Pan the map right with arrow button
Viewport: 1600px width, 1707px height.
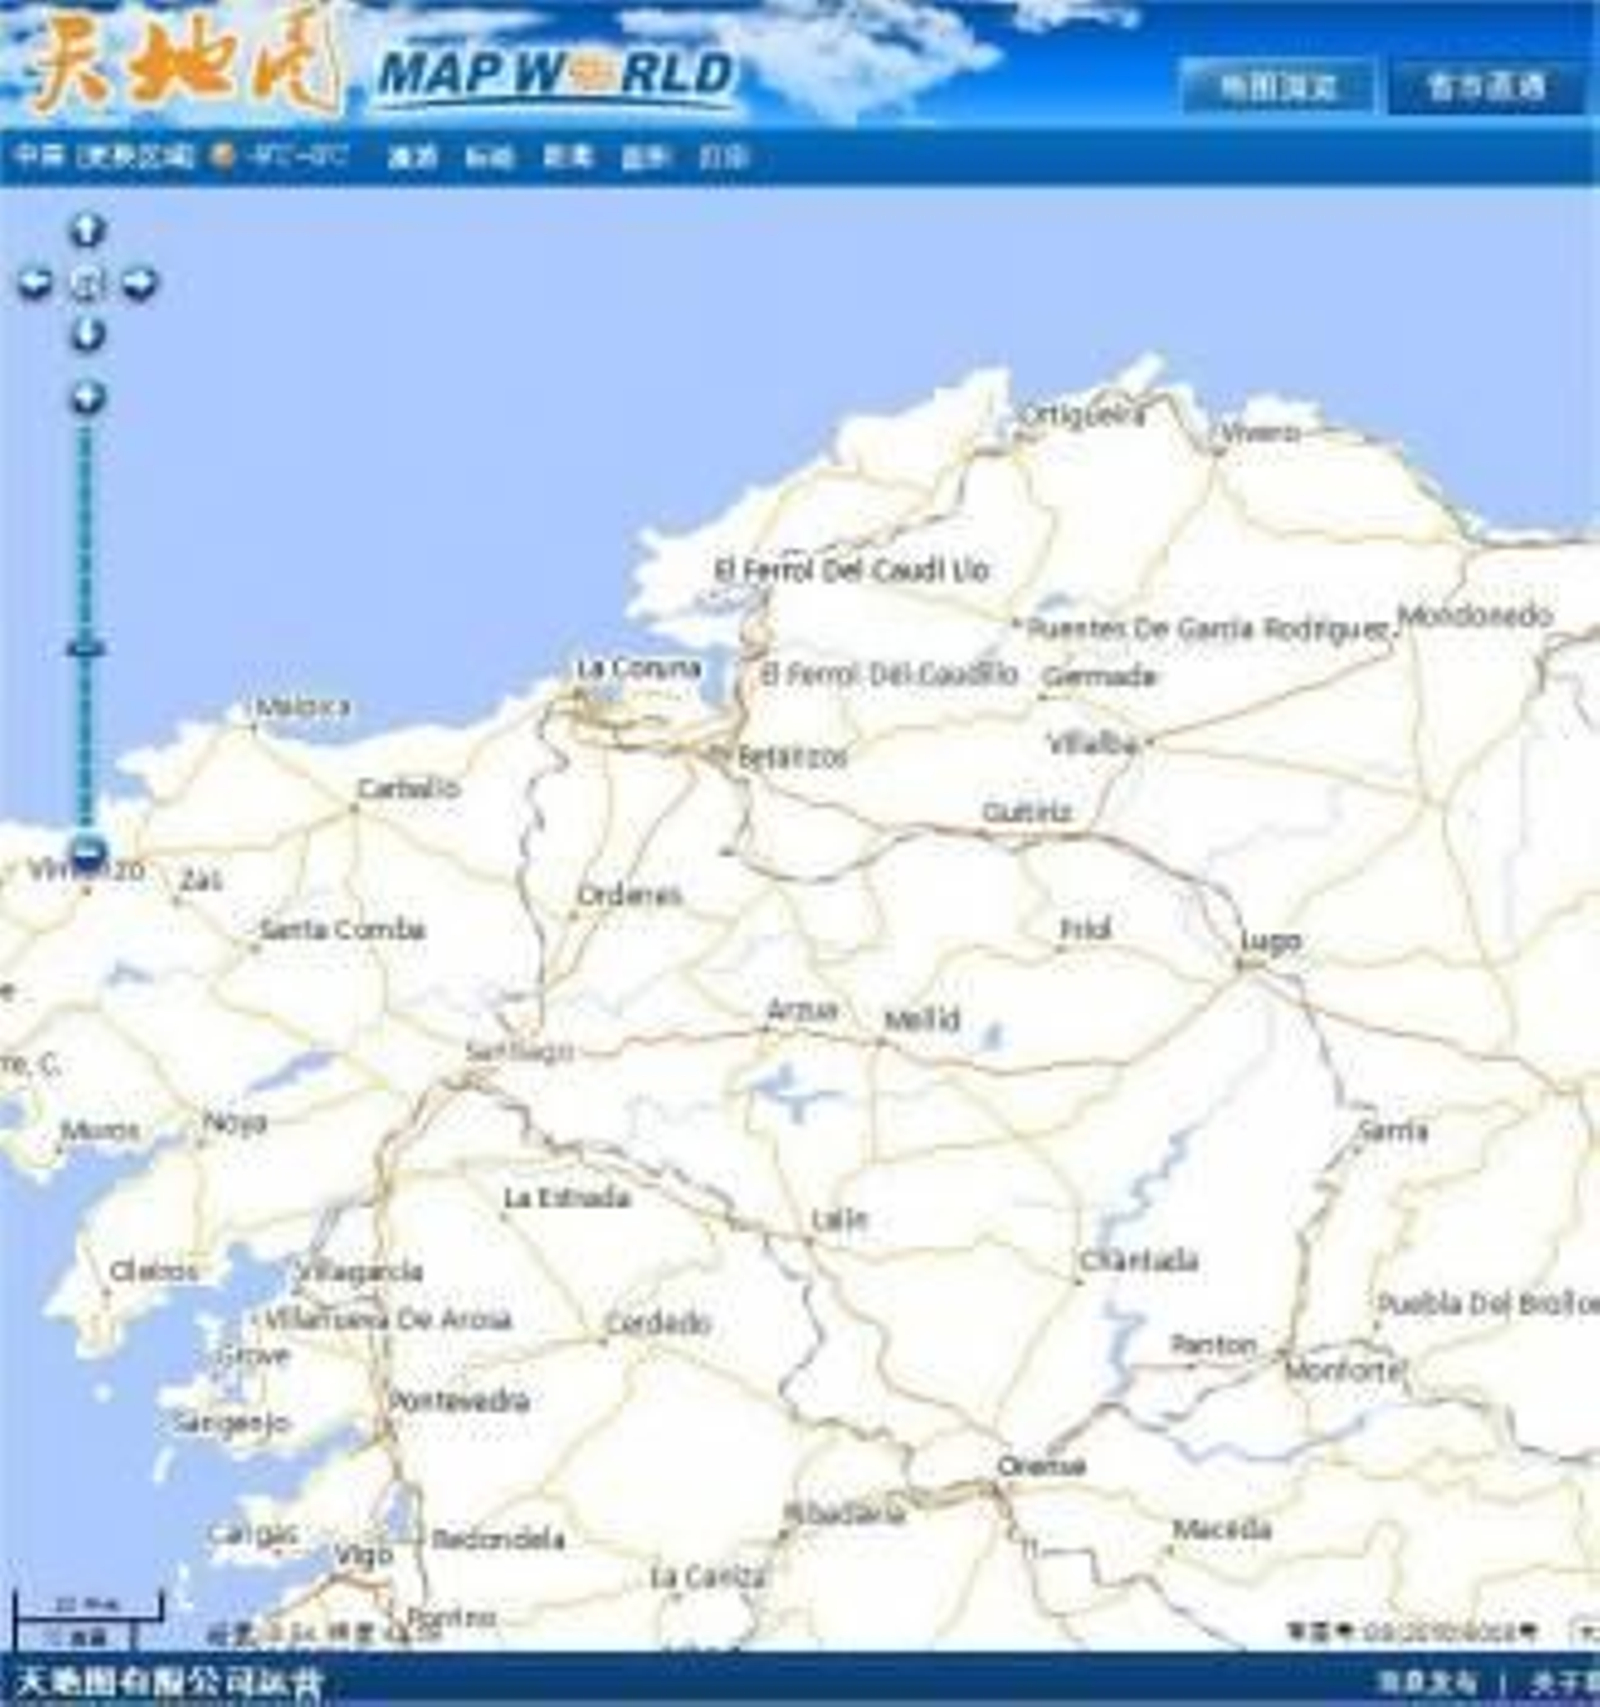point(139,284)
